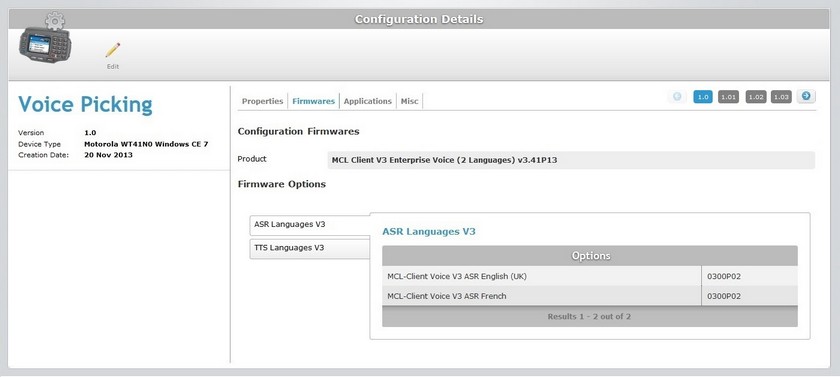Click the Edit pencil icon
The image size is (840, 377).
[x=112, y=50]
